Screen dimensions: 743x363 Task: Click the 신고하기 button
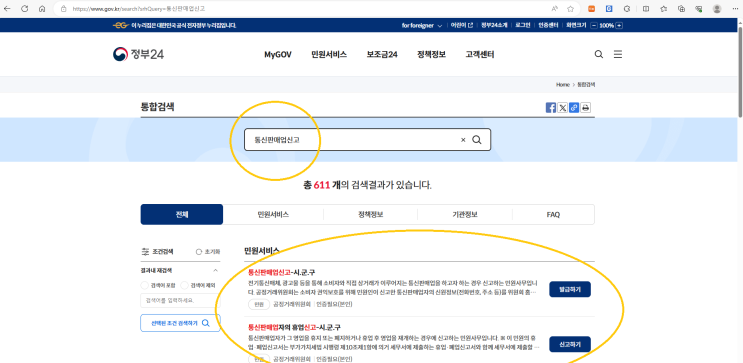(x=570, y=344)
